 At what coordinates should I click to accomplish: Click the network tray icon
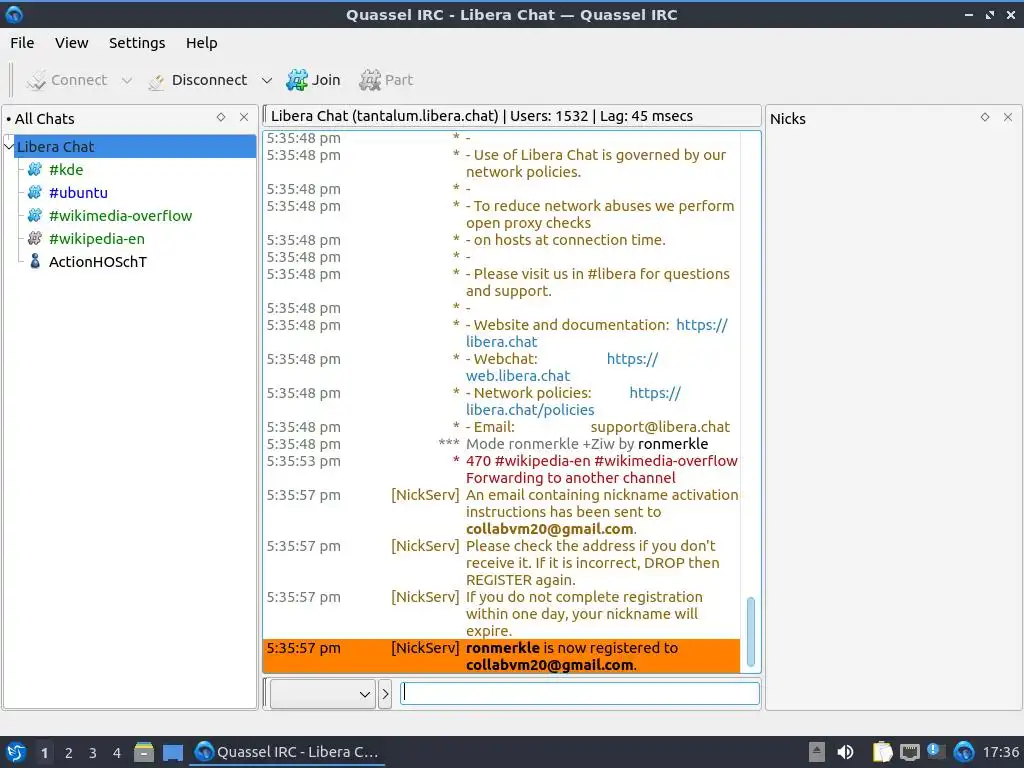910,752
